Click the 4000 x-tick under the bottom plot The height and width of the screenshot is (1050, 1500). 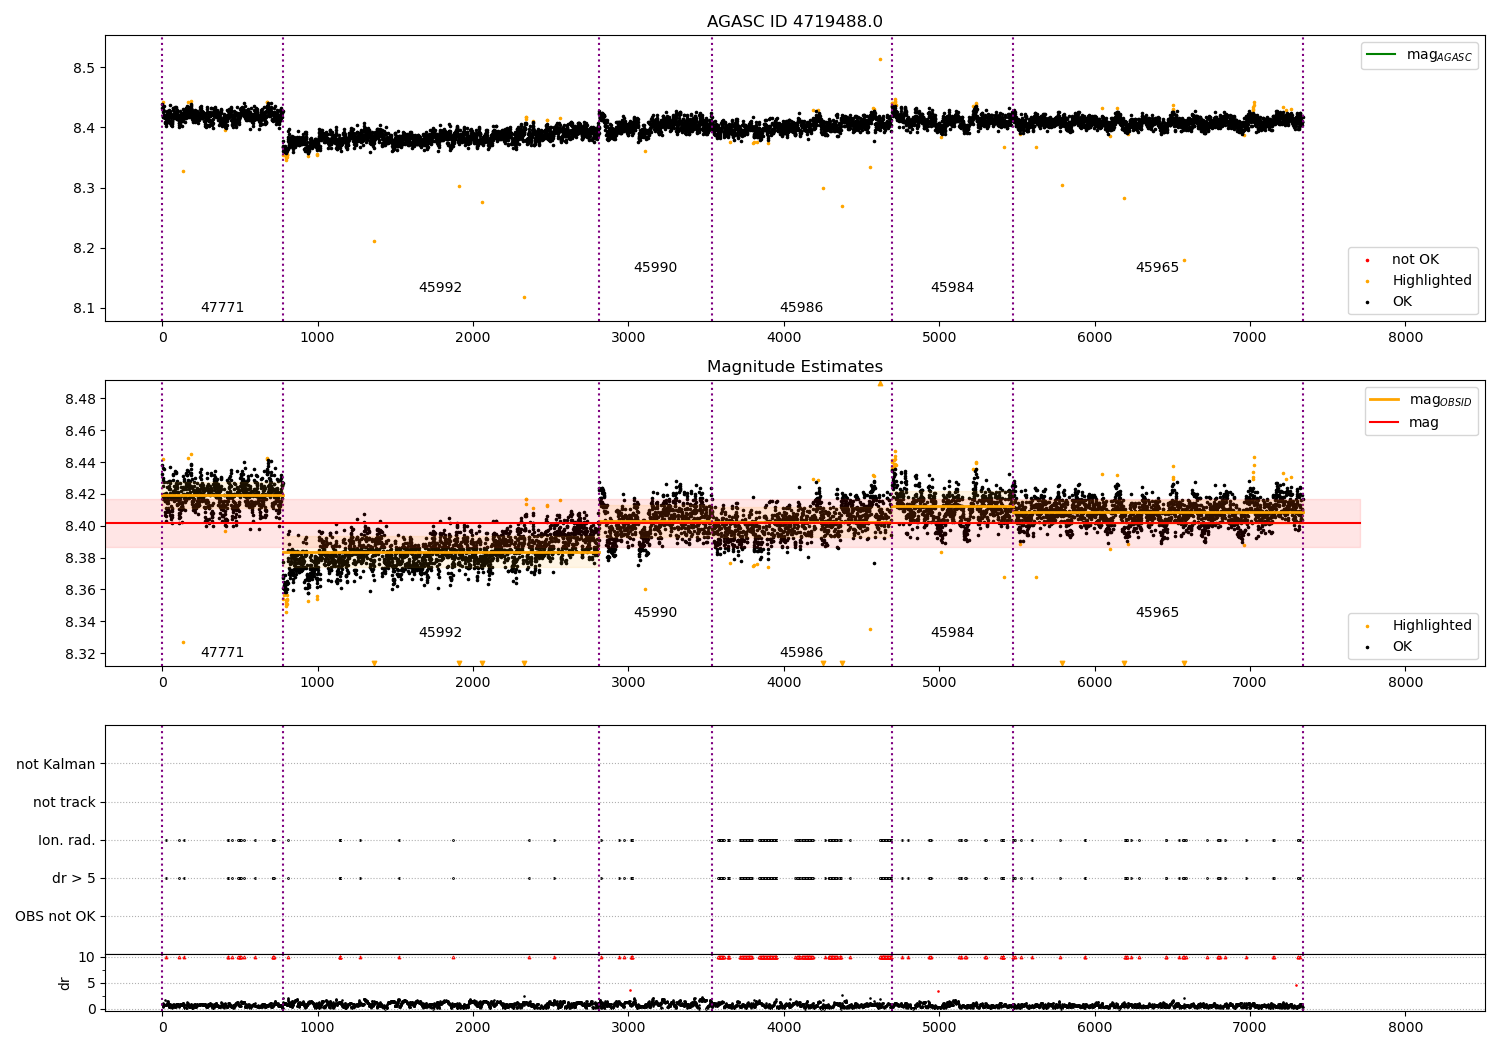(783, 1028)
